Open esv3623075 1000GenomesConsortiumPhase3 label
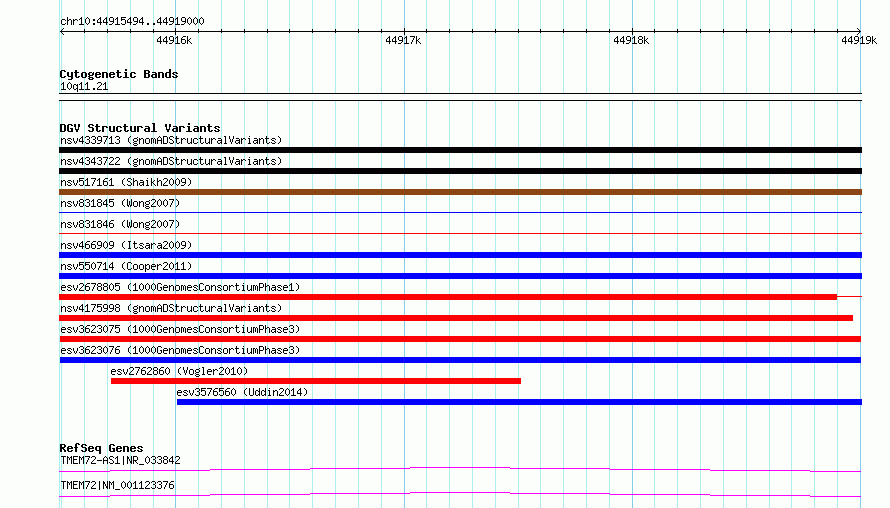The height and width of the screenshot is (508, 890). point(180,329)
